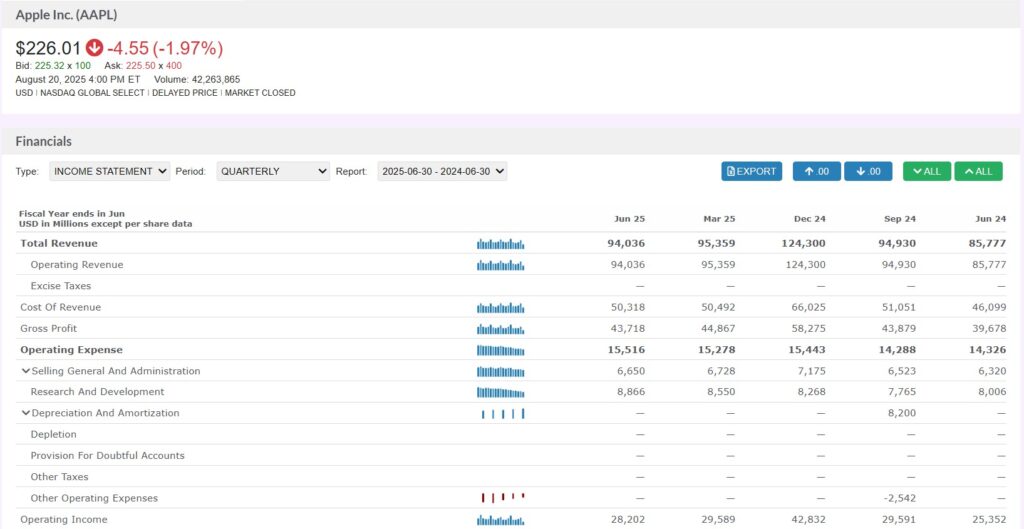The image size is (1024, 529).
Task: Click the Gross Profit sparkline chart
Action: pyautogui.click(x=500, y=329)
